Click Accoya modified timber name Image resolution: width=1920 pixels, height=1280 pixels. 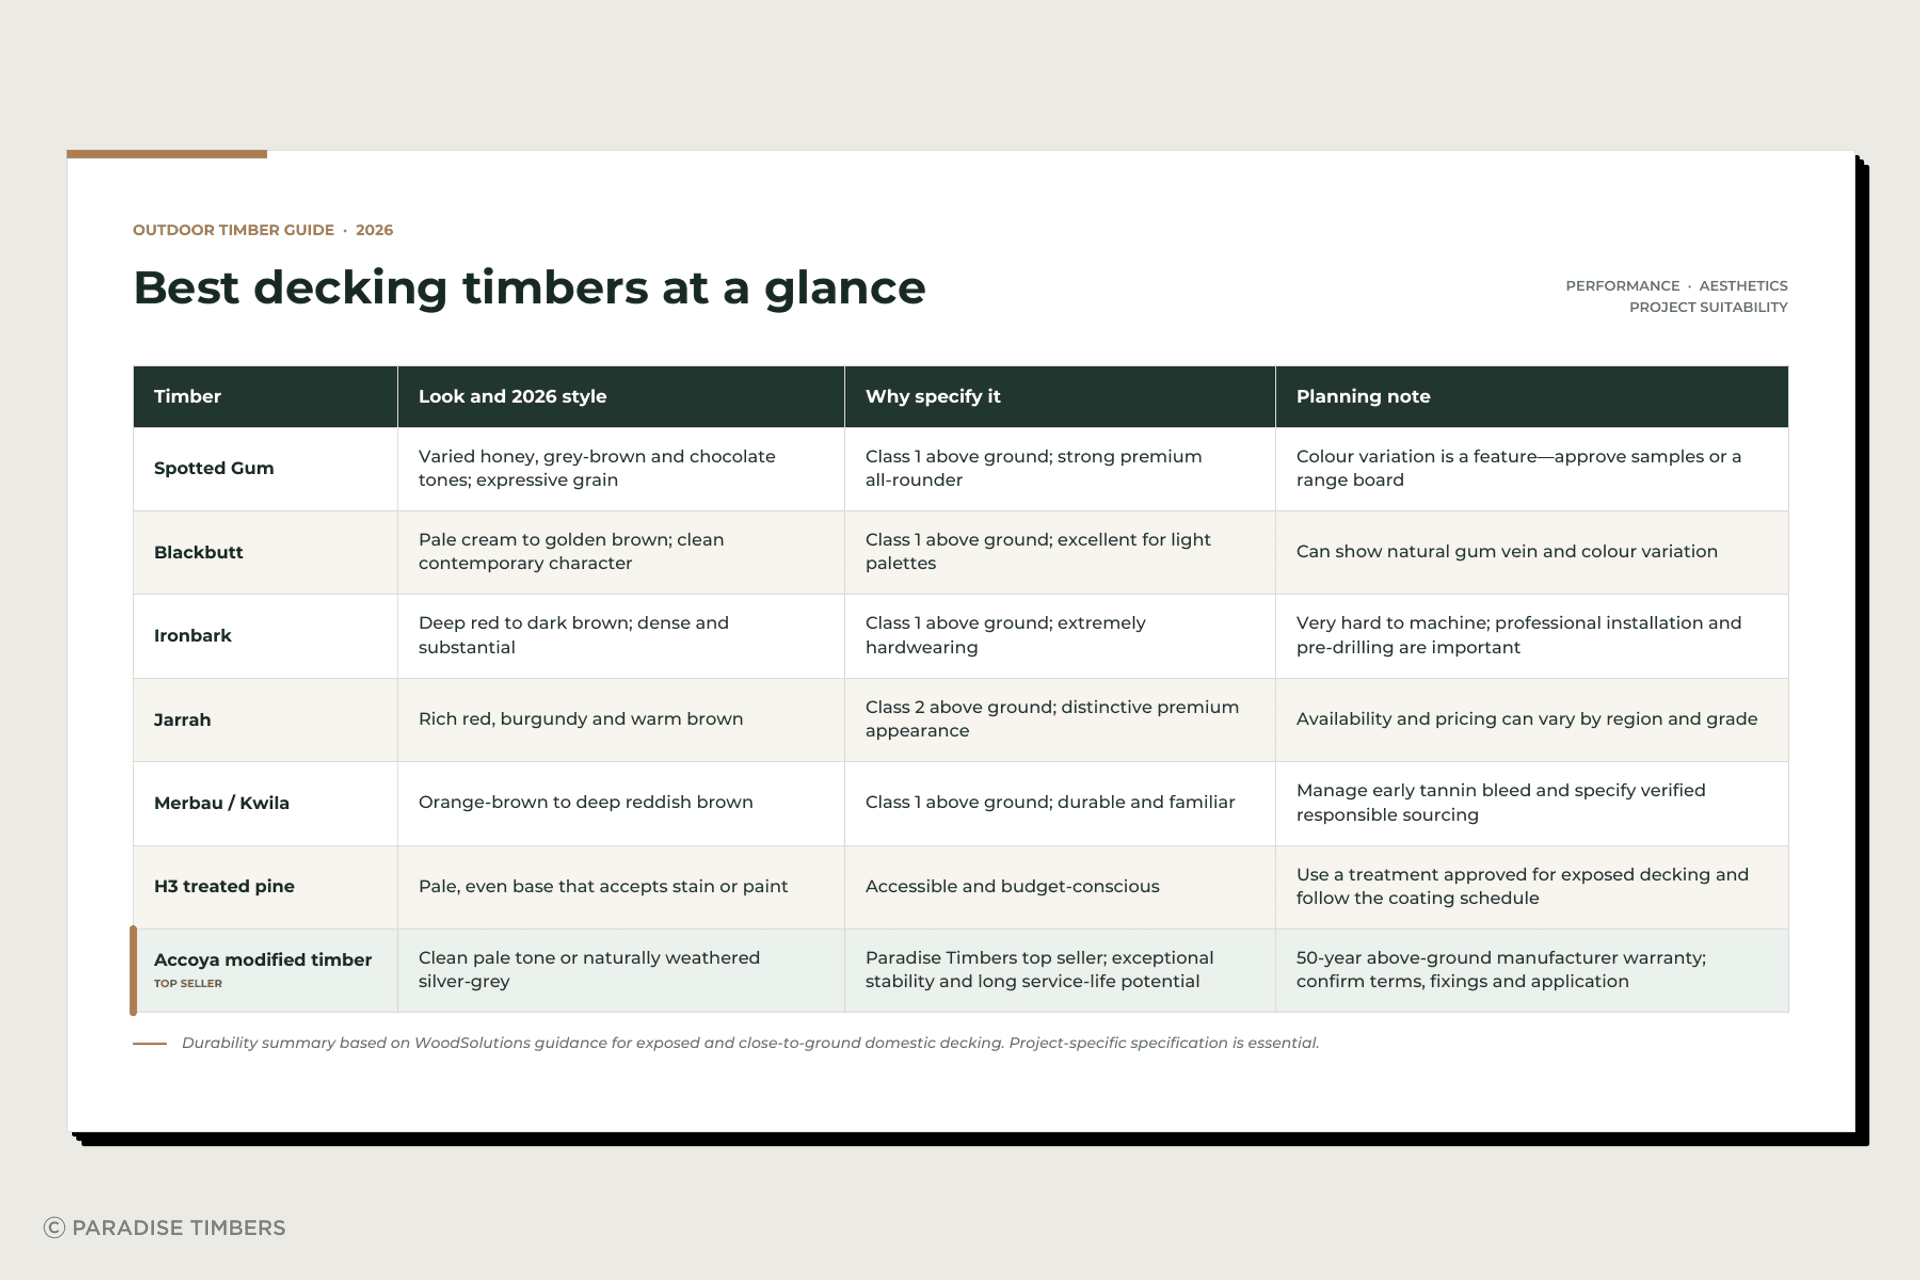[x=263, y=959]
